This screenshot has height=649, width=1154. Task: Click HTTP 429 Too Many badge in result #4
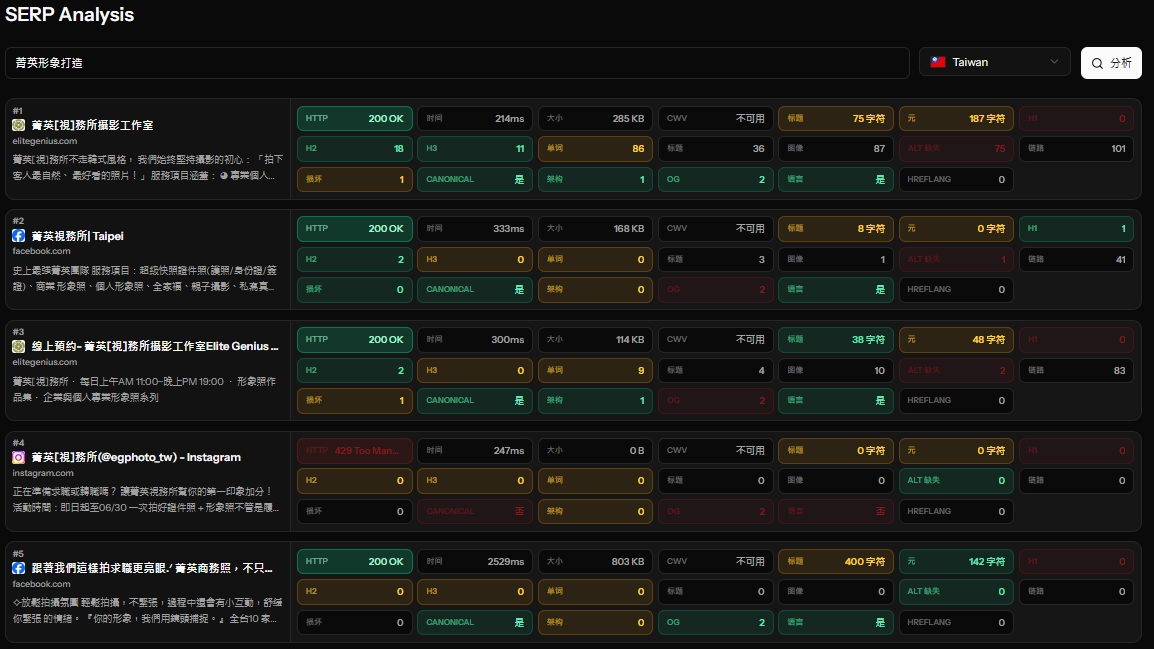pos(355,450)
